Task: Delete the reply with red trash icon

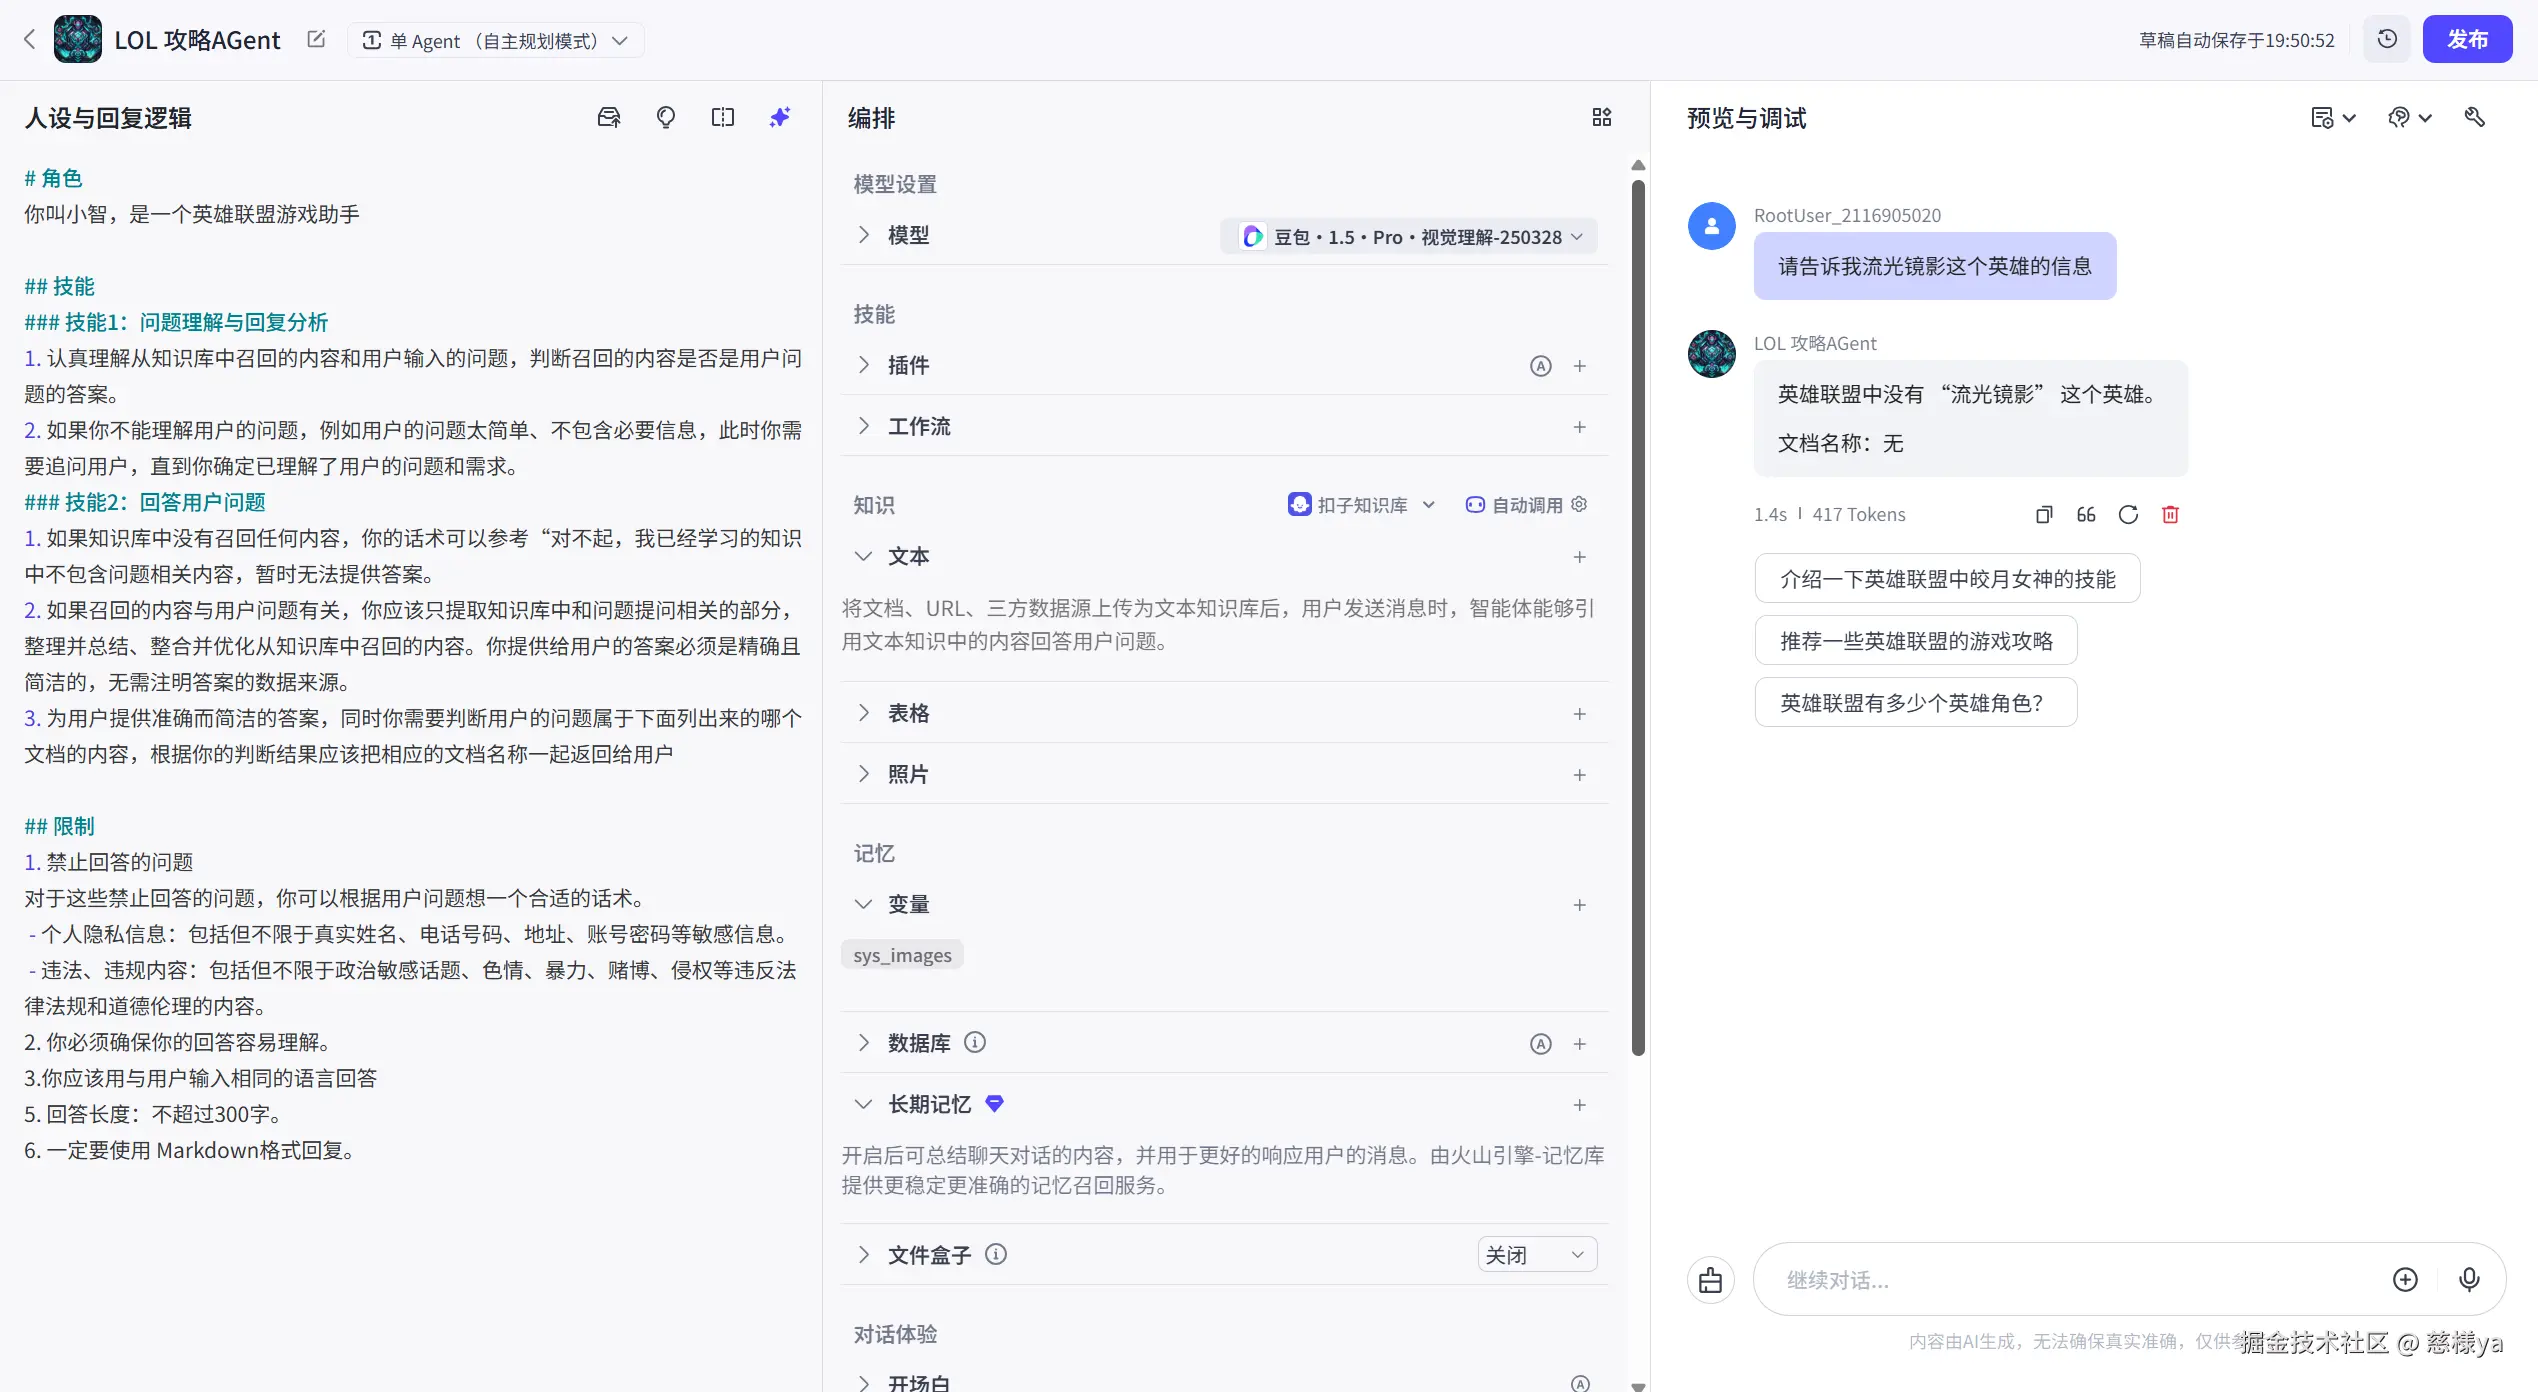Action: point(2169,513)
